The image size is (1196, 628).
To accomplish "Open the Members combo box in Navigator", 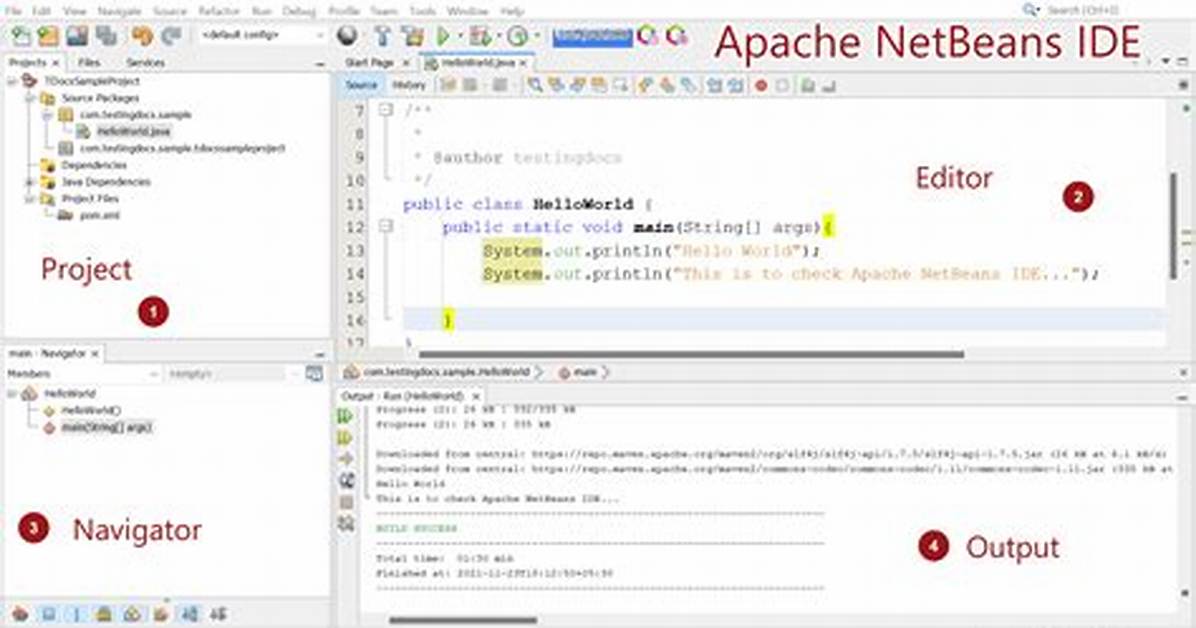I will tap(83, 373).
